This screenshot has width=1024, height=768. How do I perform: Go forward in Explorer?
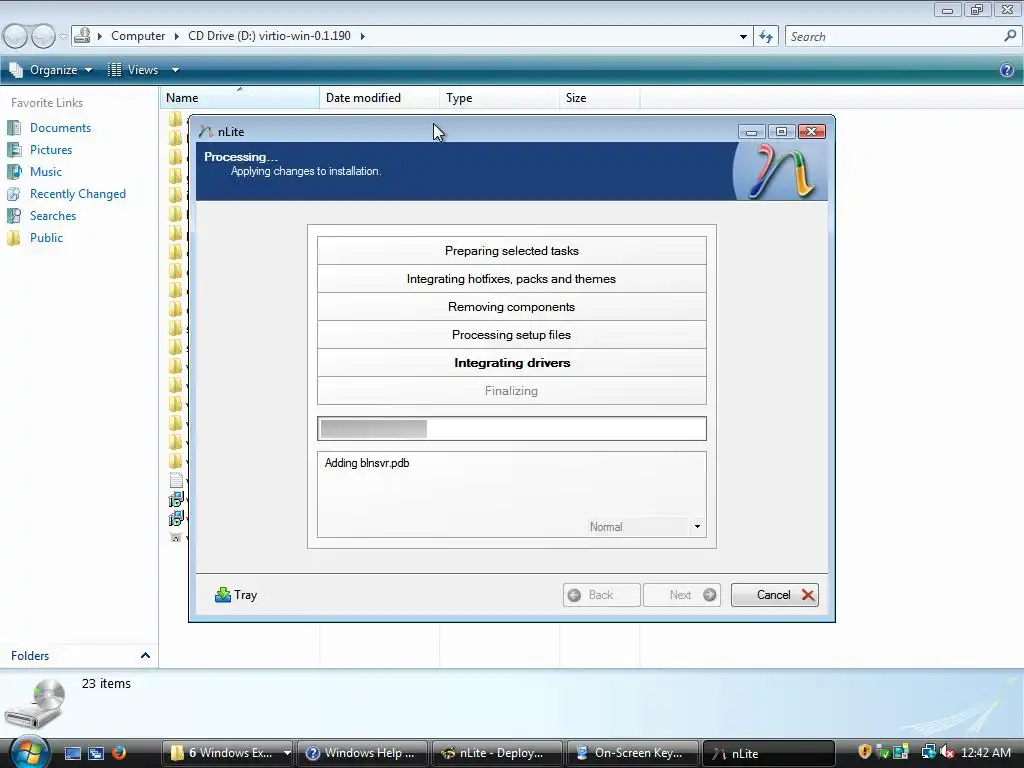[43, 36]
